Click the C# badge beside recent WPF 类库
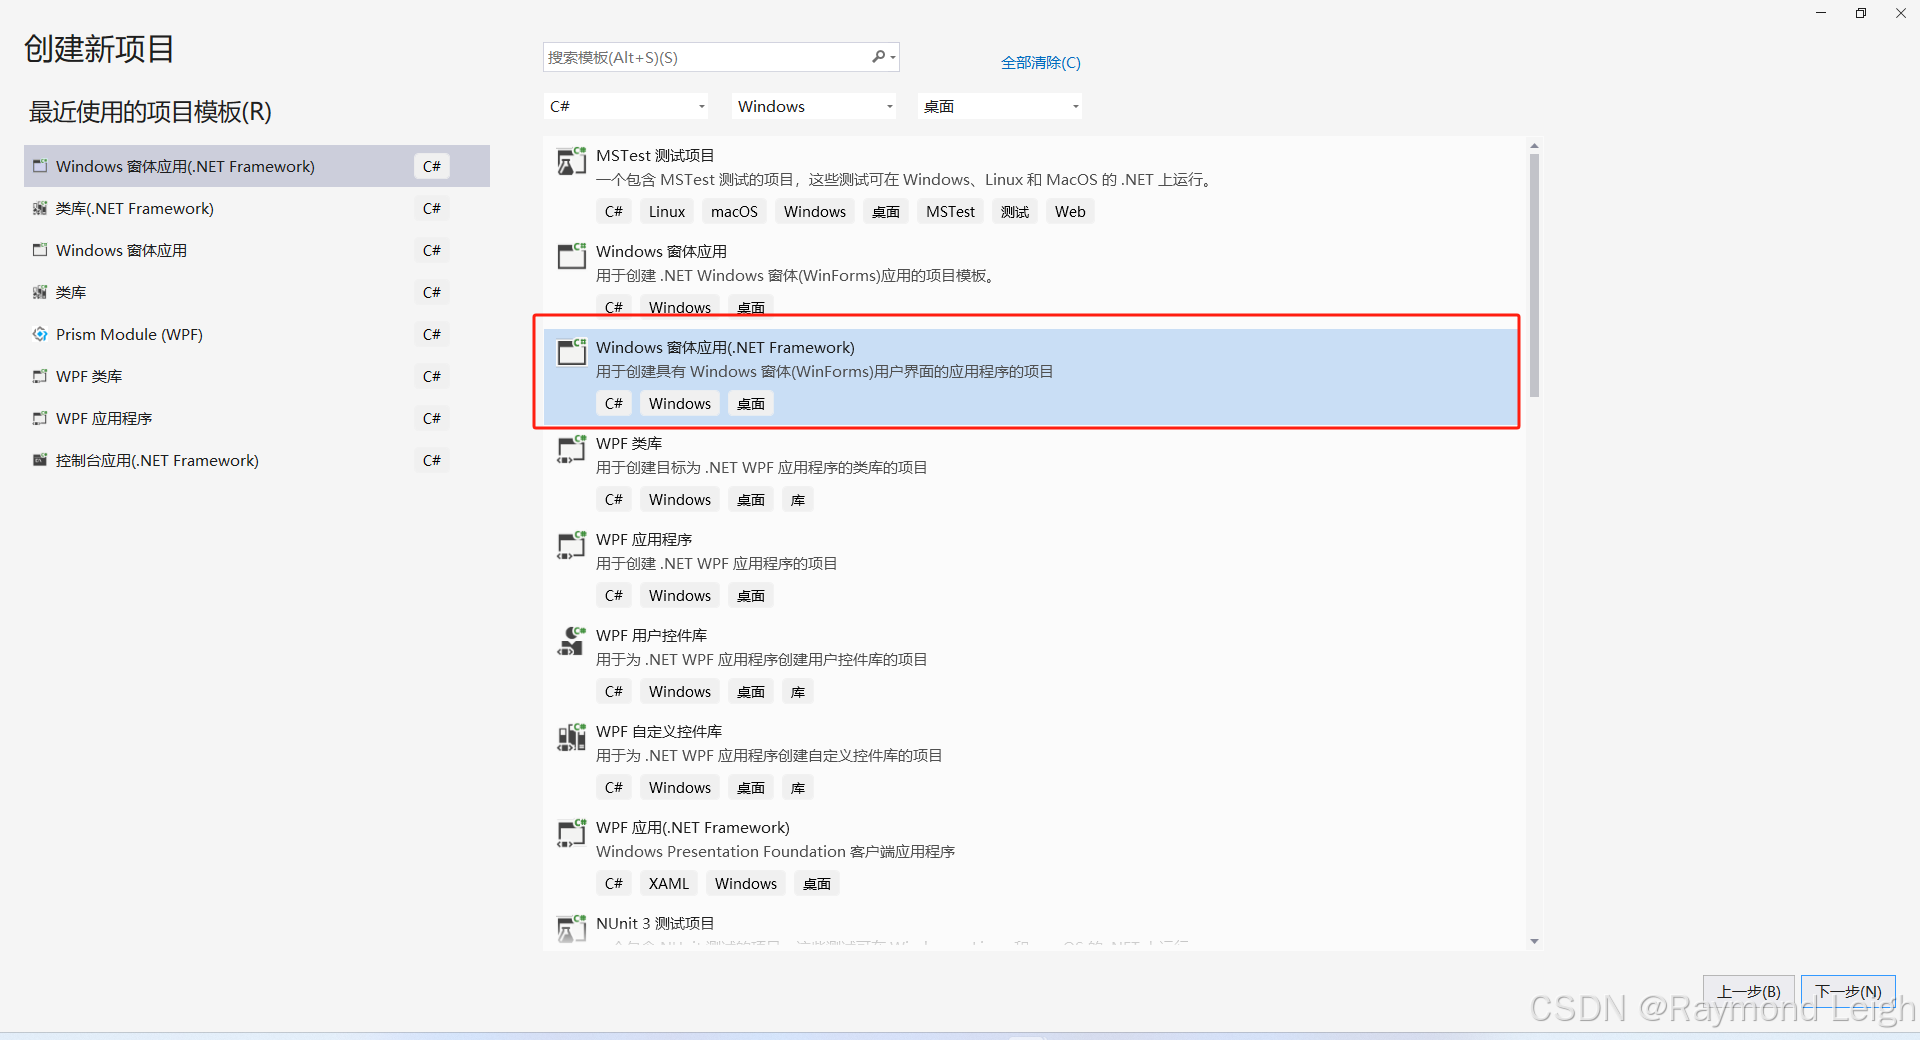The image size is (1920, 1040). (432, 376)
